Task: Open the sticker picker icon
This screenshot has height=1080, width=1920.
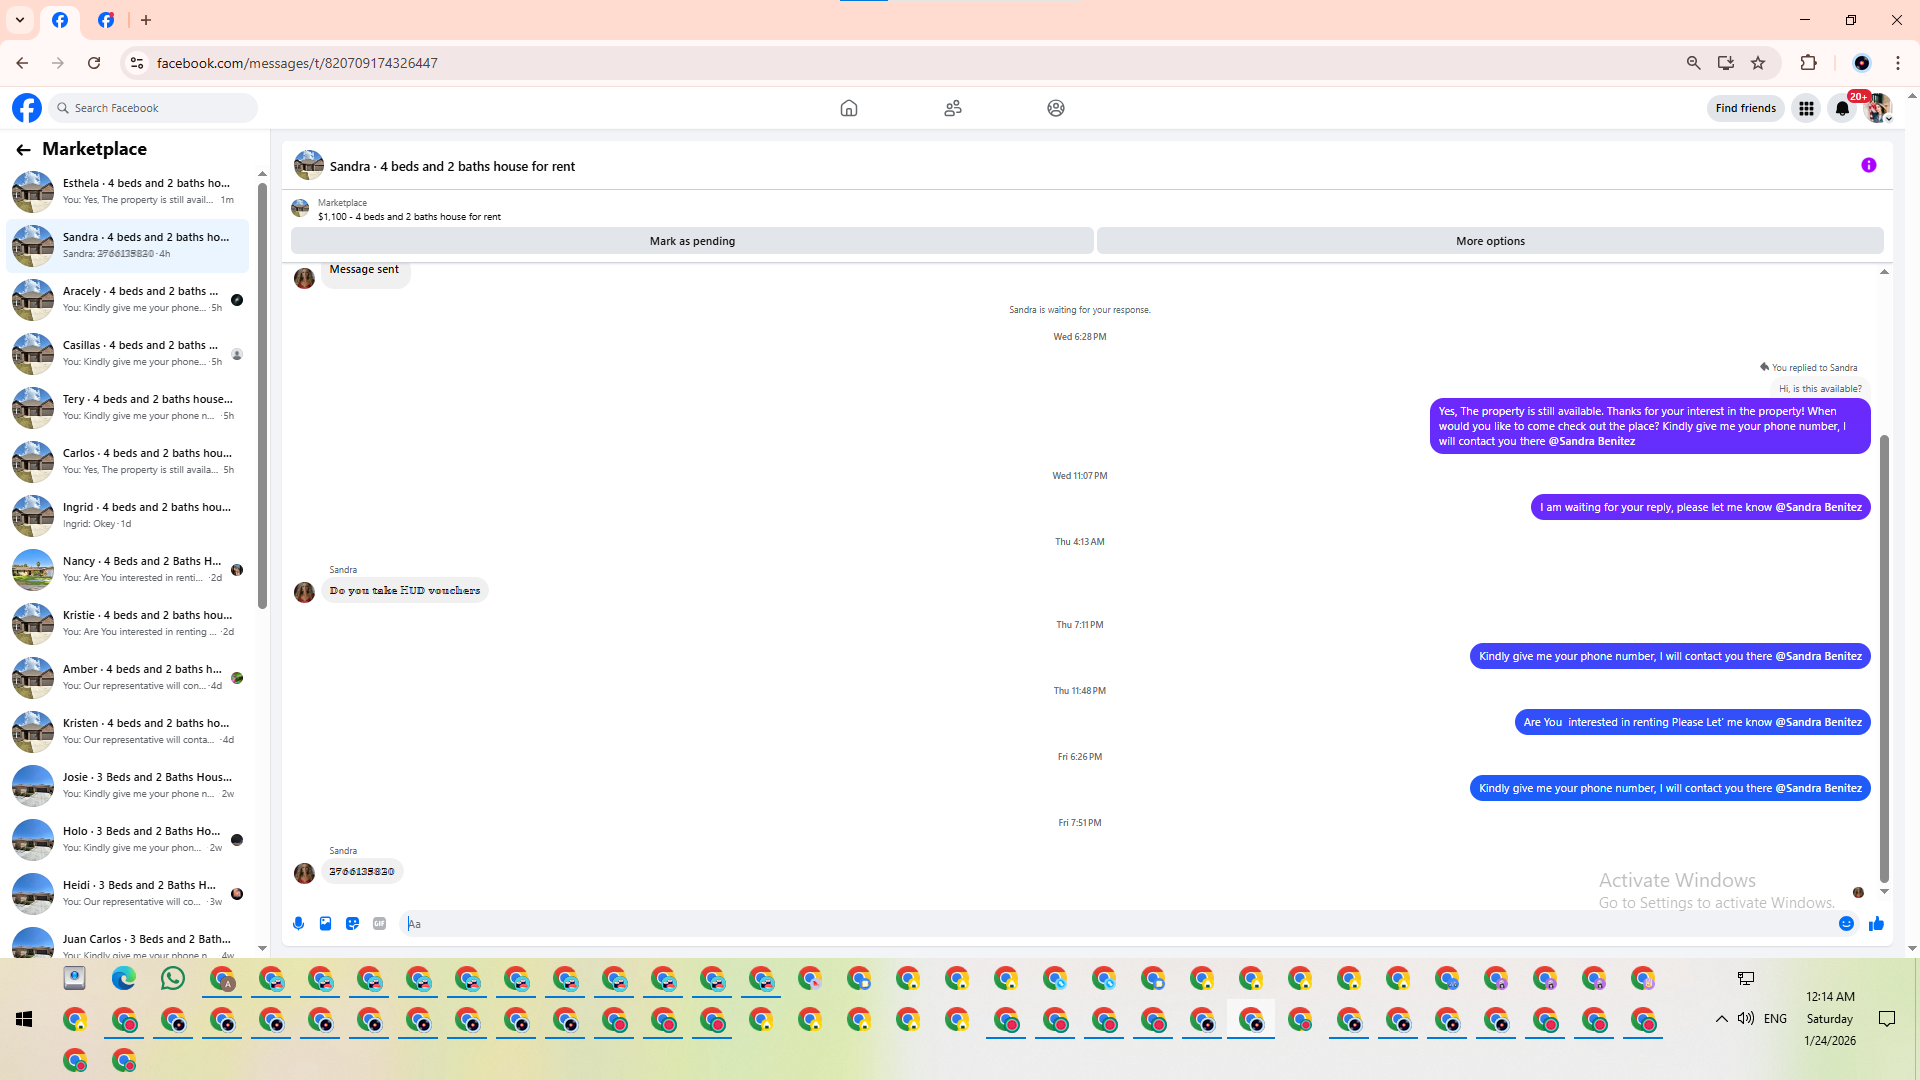Action: pyautogui.click(x=352, y=924)
